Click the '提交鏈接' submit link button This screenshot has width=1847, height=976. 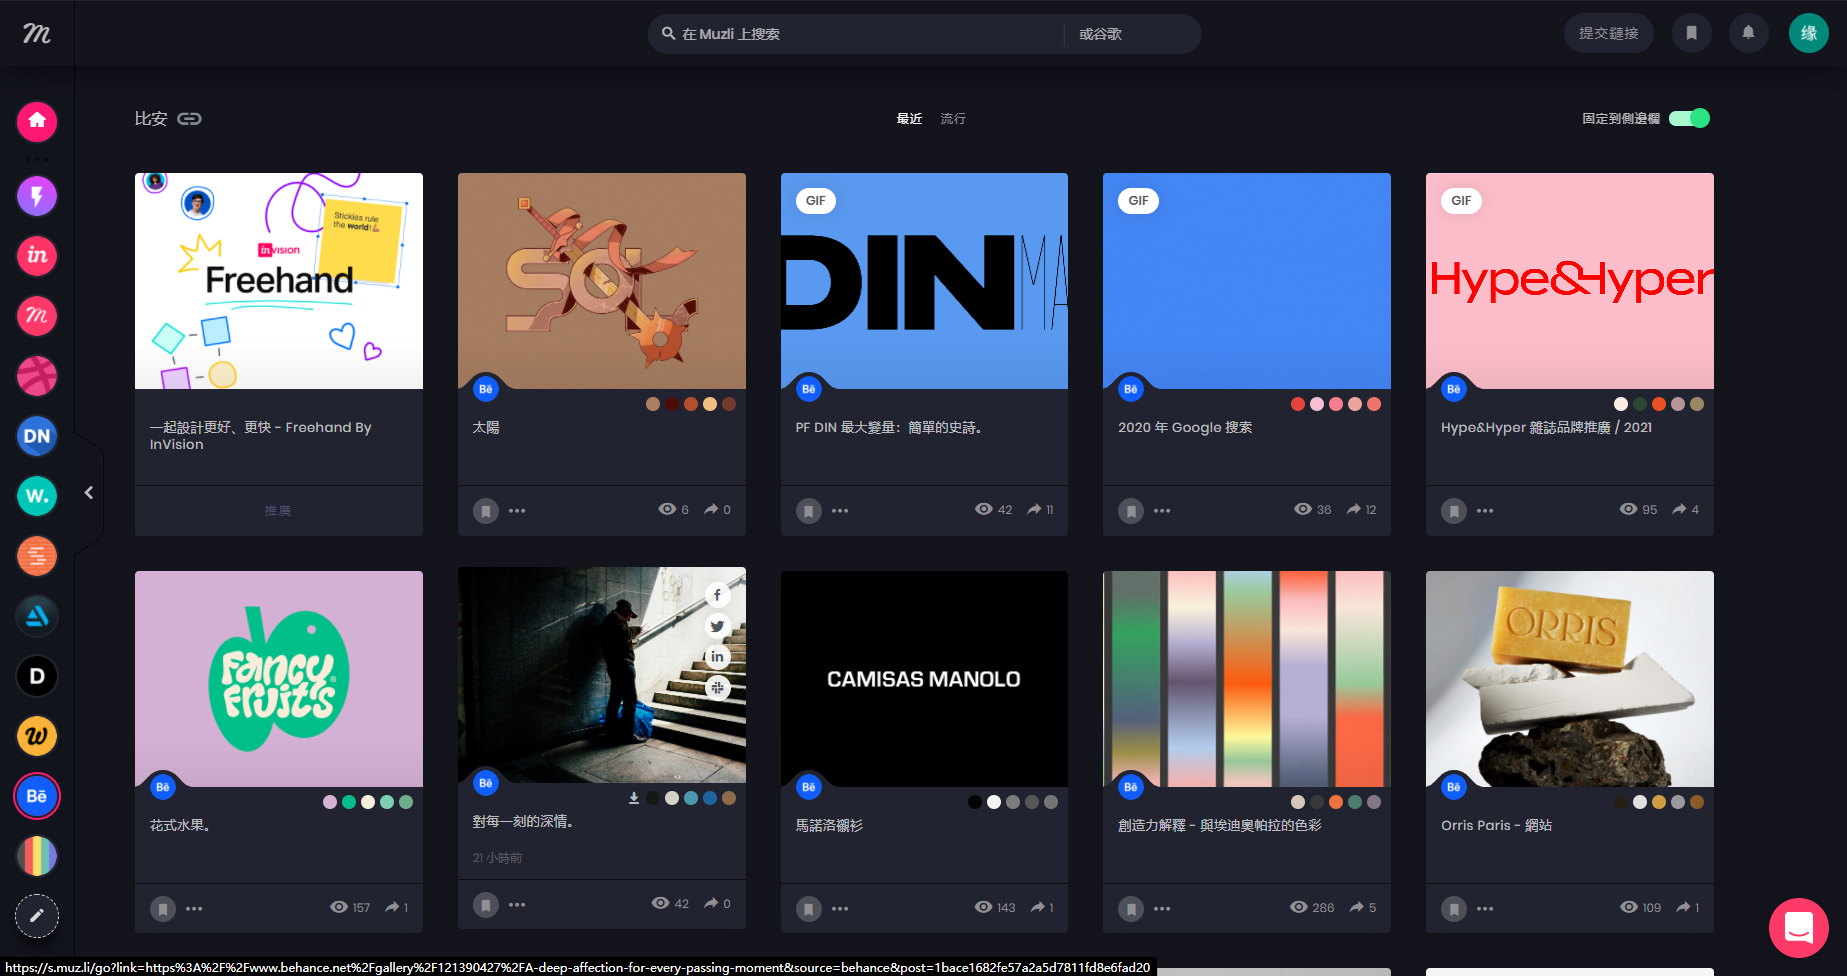(1609, 33)
